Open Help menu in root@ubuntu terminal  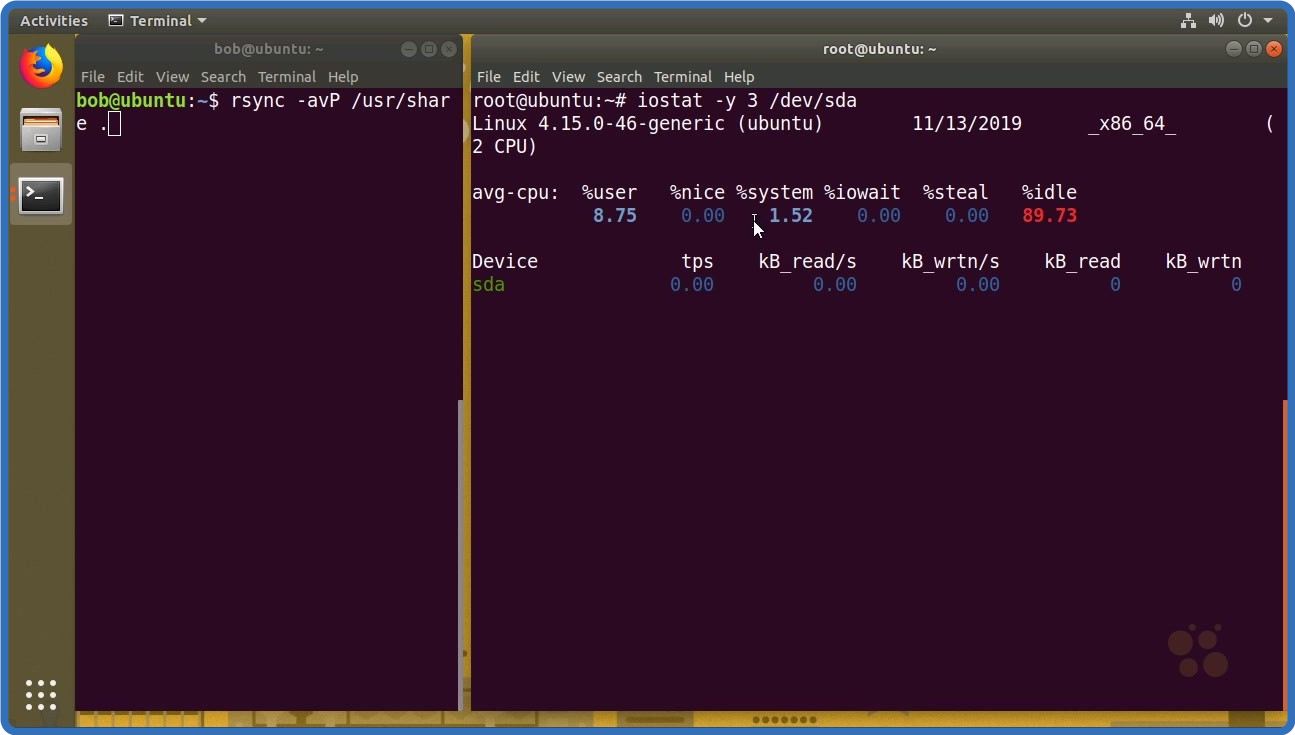pyautogui.click(x=739, y=76)
